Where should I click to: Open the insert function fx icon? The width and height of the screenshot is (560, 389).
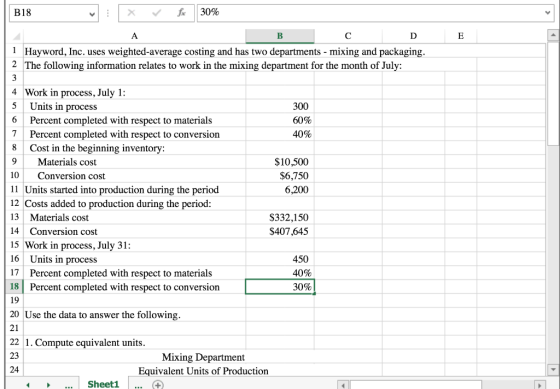coord(181,13)
